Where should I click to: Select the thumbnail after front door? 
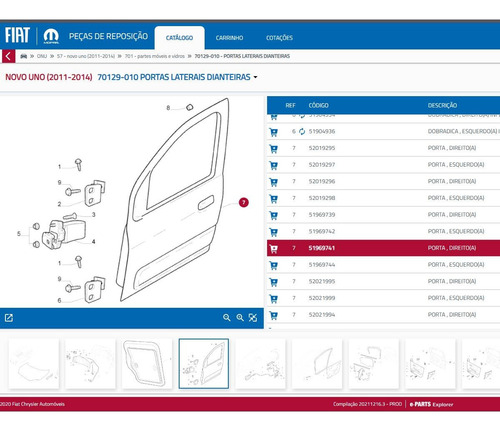260,364
